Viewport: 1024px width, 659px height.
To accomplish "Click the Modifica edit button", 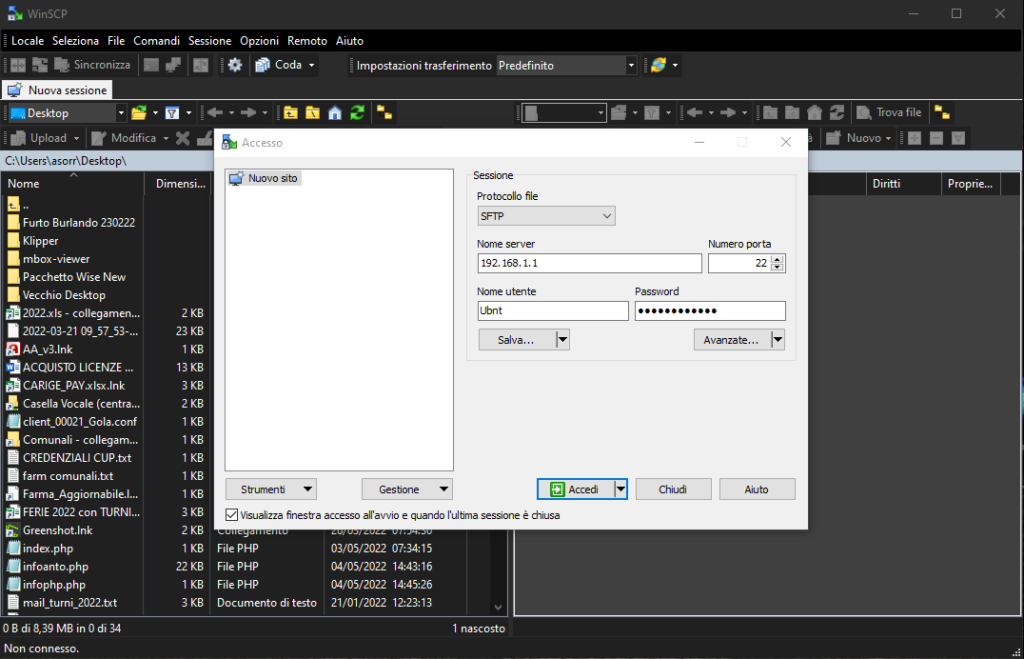I will (125, 138).
